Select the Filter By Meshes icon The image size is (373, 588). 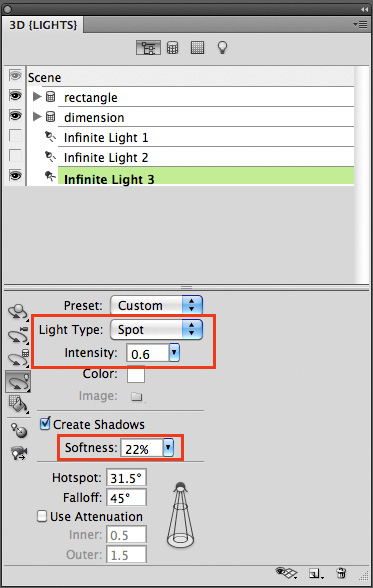point(172,48)
